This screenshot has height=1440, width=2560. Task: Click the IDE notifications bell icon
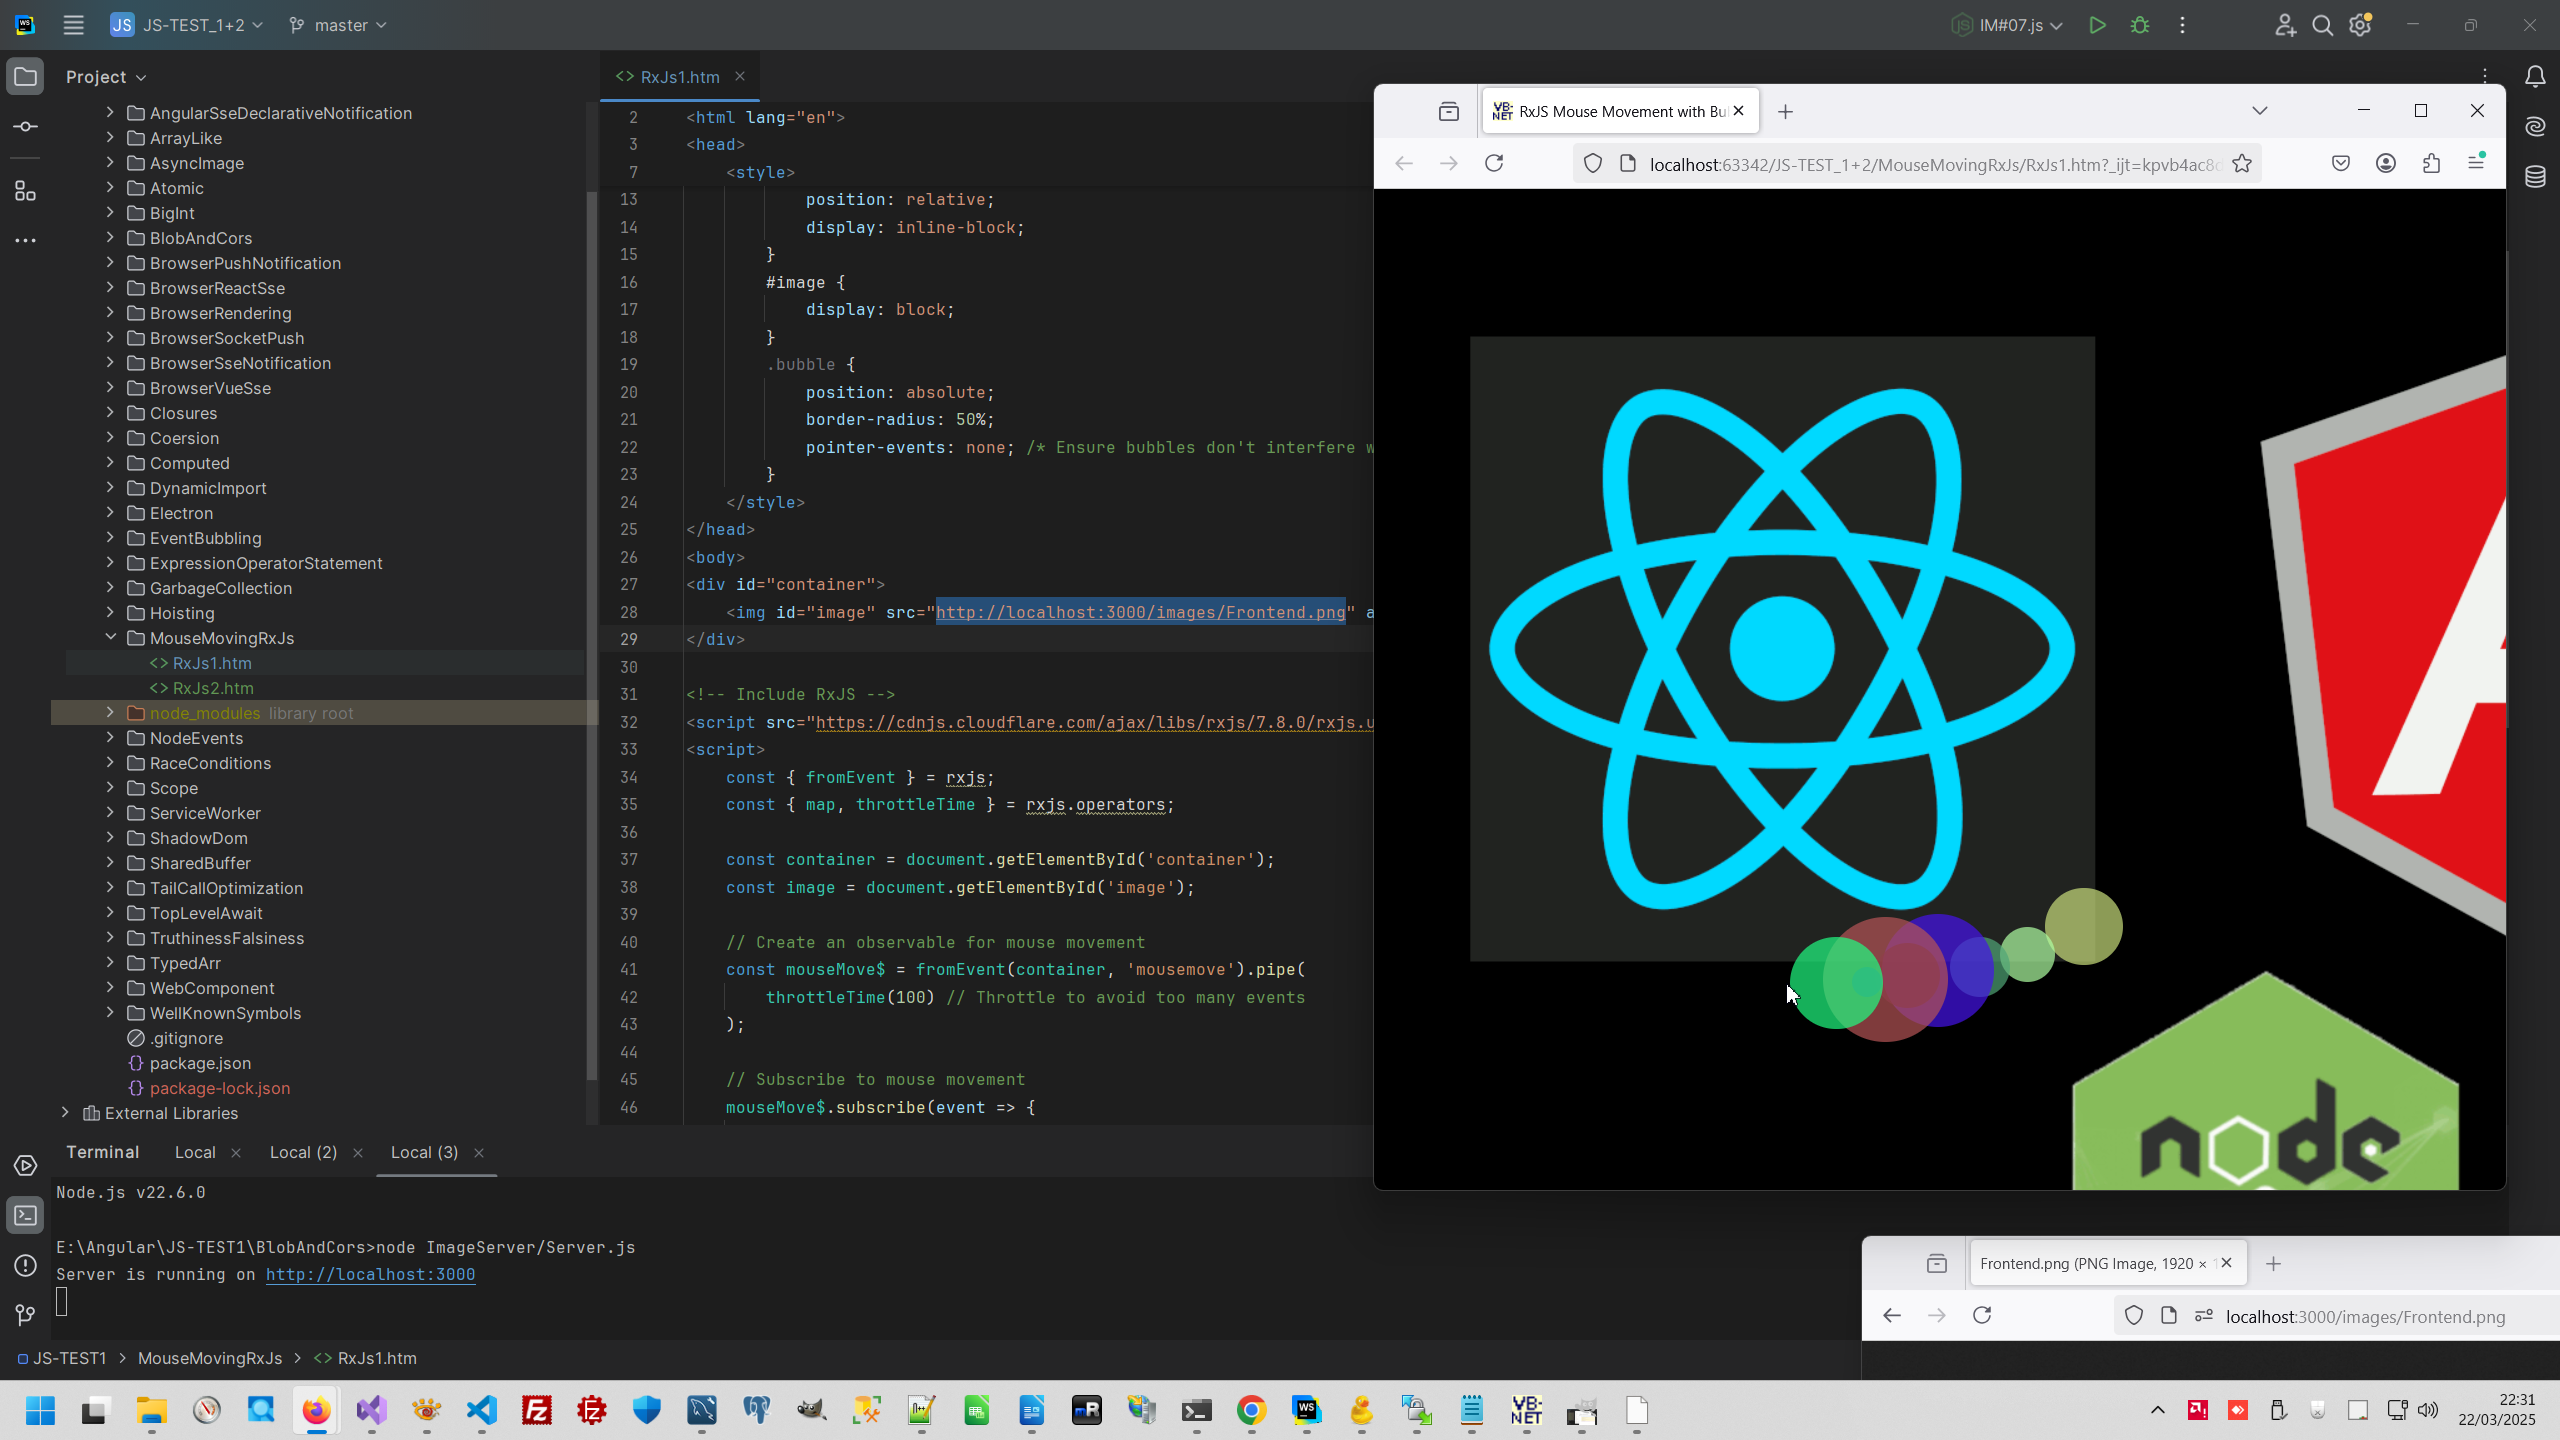[x=2535, y=77]
